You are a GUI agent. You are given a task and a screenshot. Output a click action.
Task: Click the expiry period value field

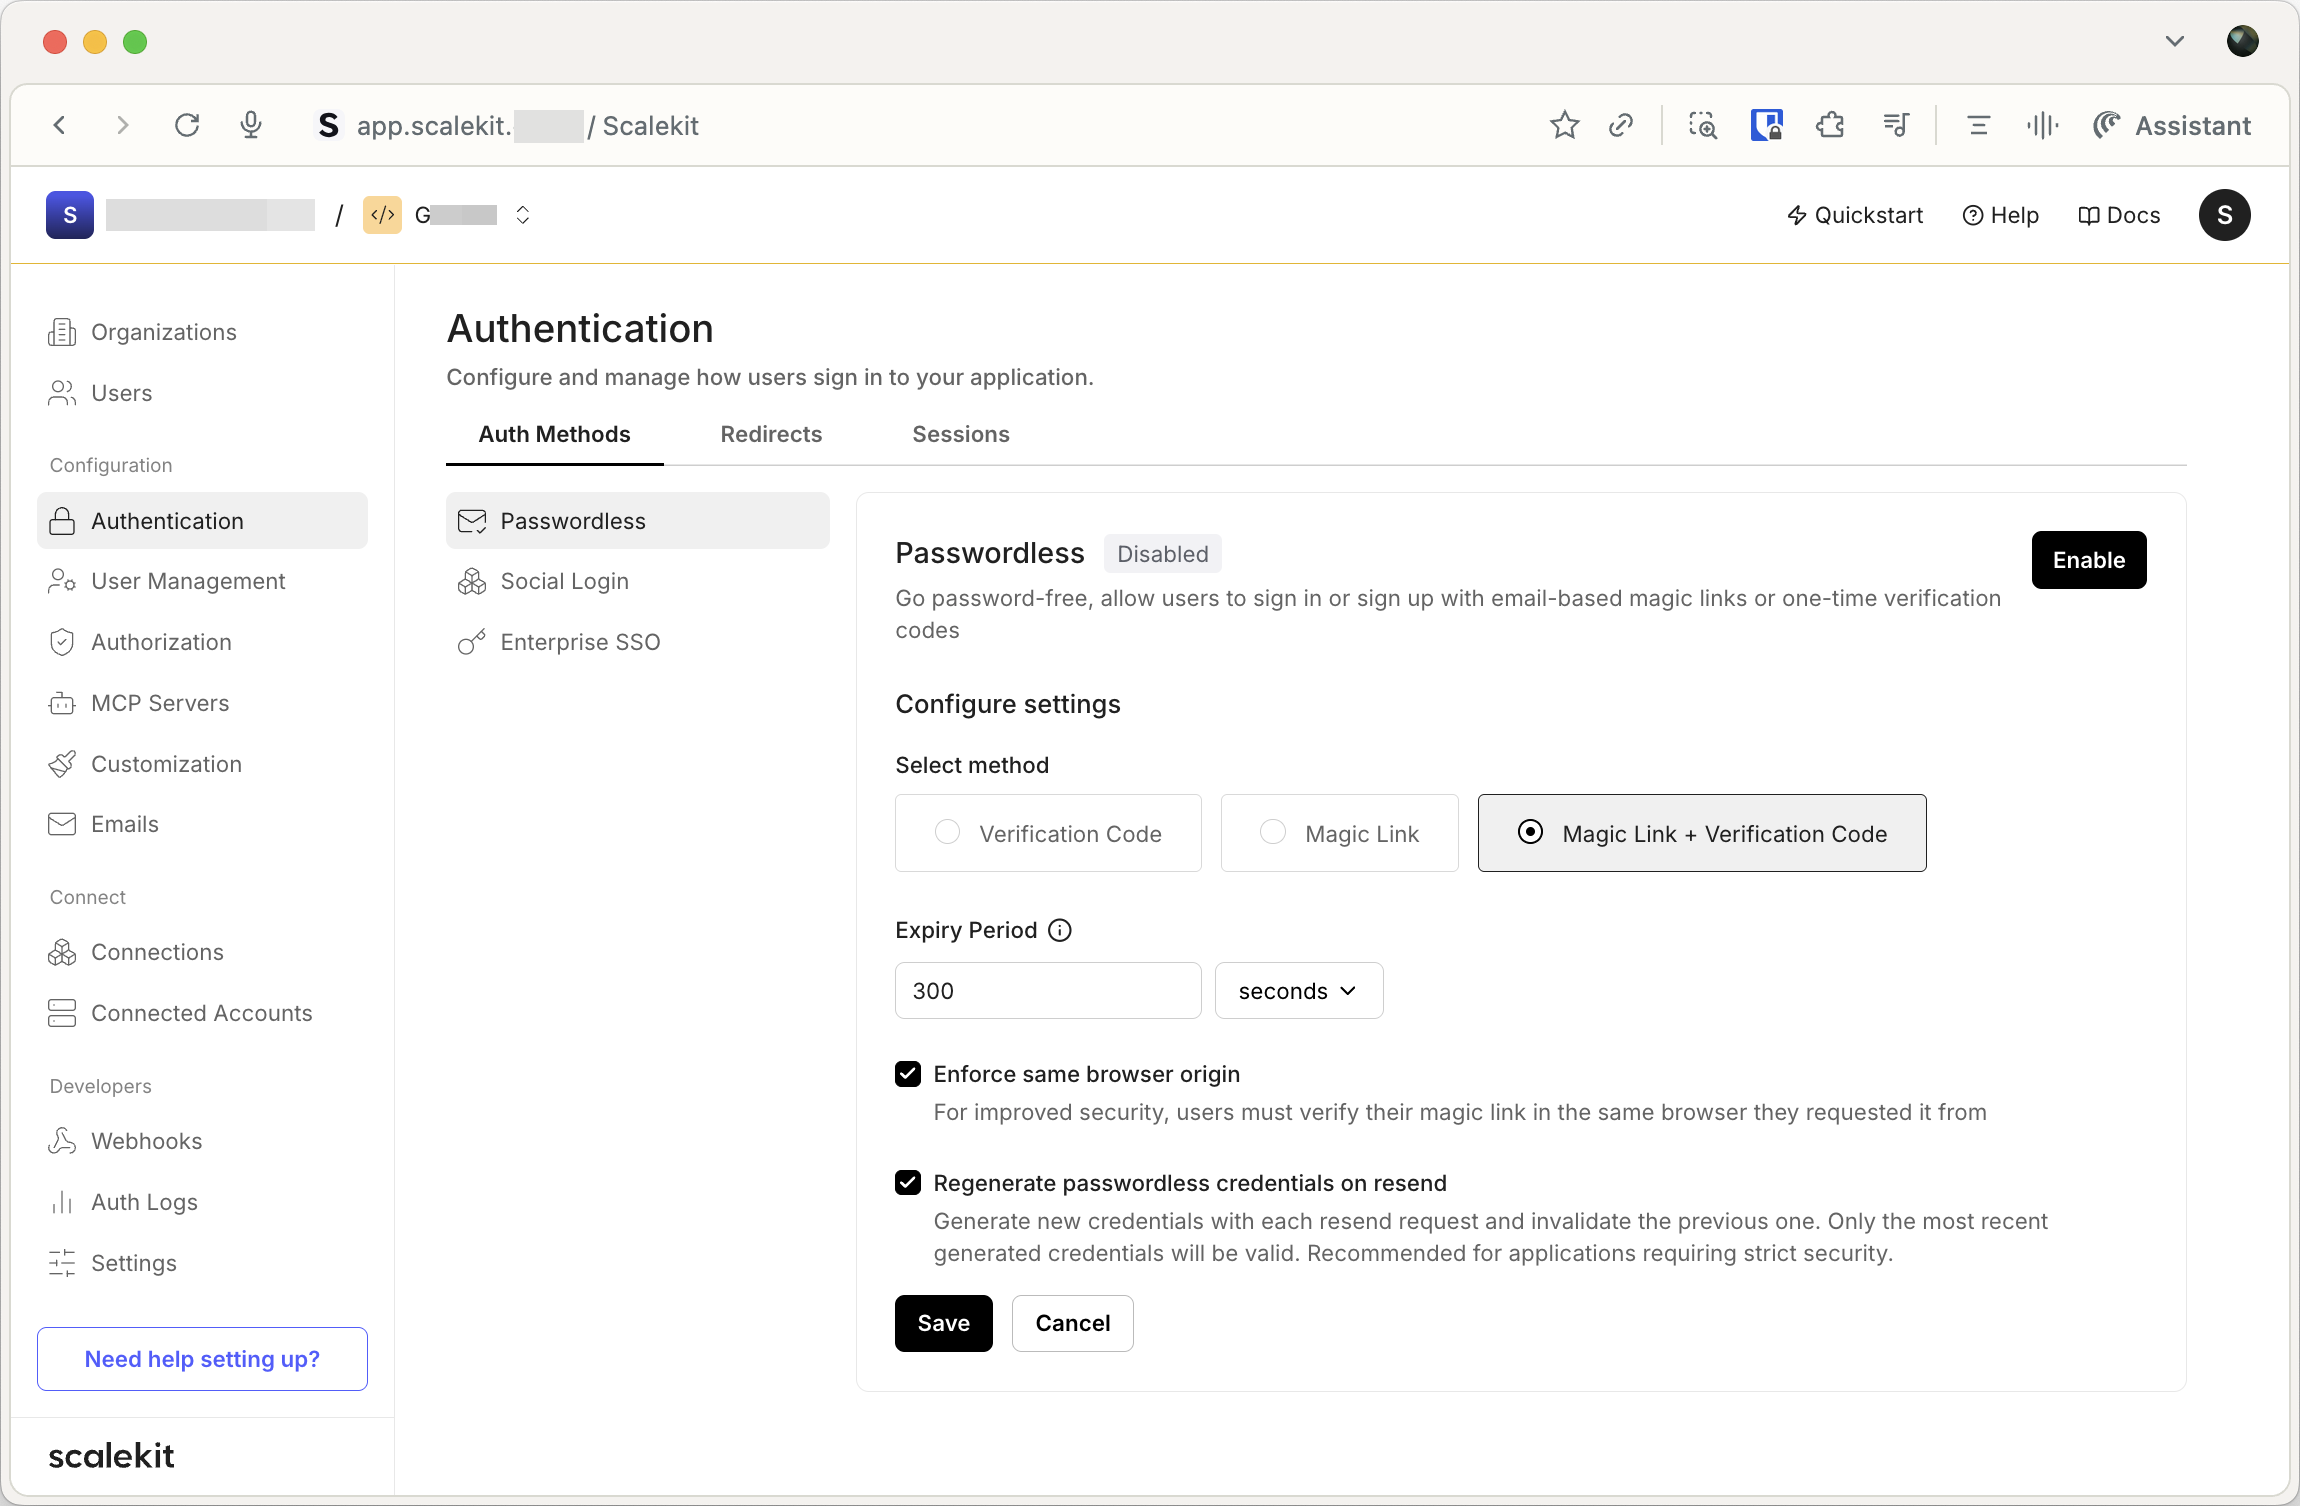coord(1047,991)
